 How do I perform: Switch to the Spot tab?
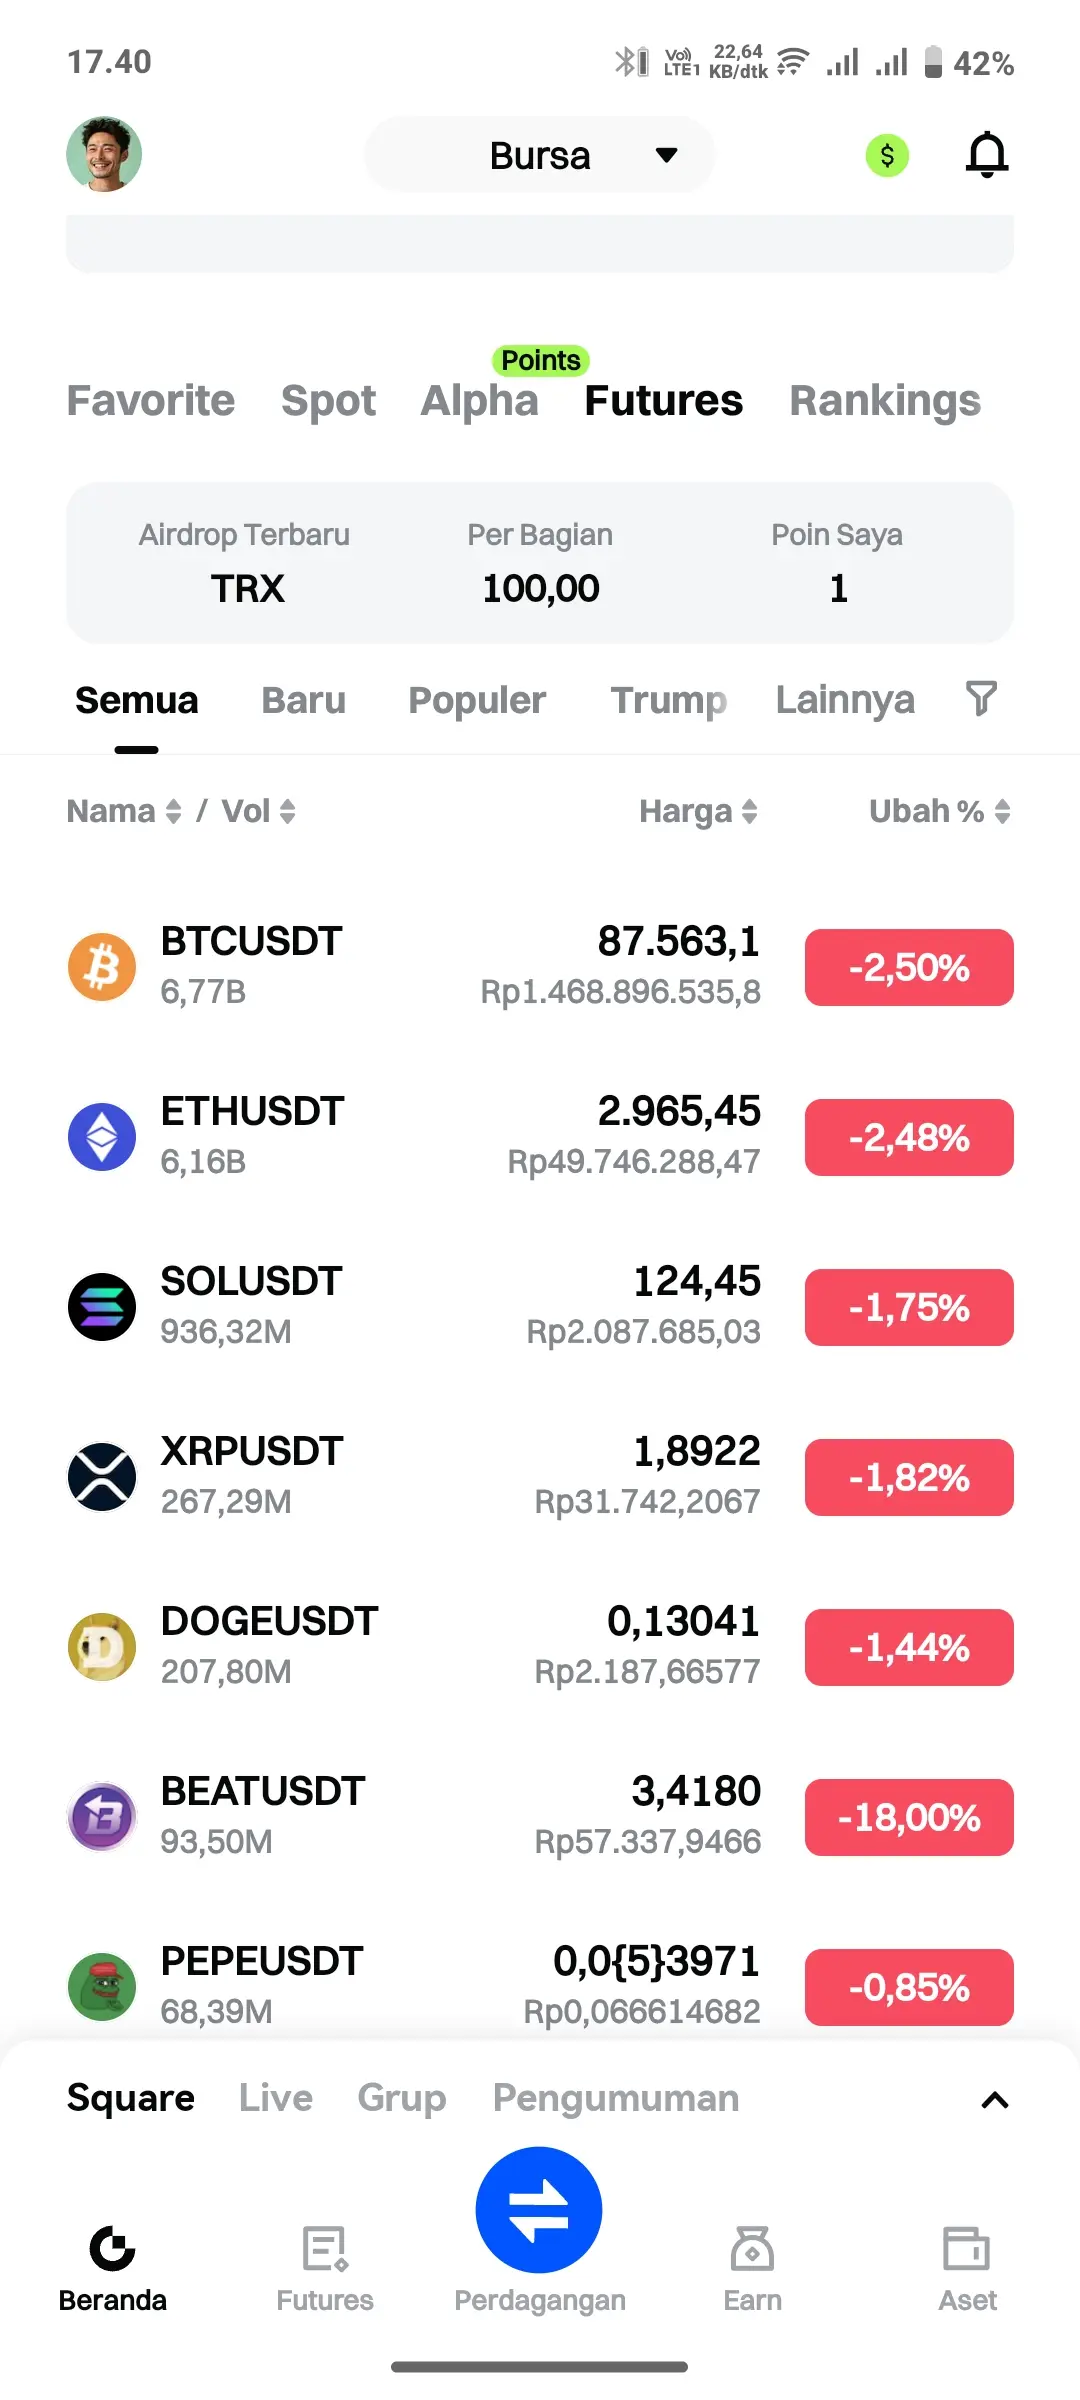tap(328, 400)
